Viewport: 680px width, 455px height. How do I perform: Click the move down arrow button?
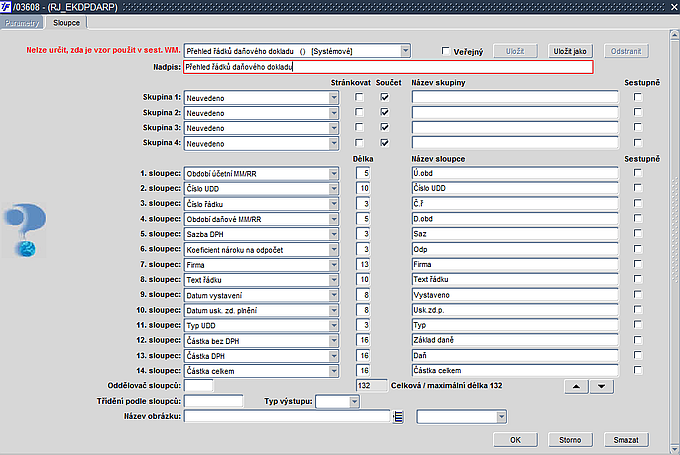598,386
